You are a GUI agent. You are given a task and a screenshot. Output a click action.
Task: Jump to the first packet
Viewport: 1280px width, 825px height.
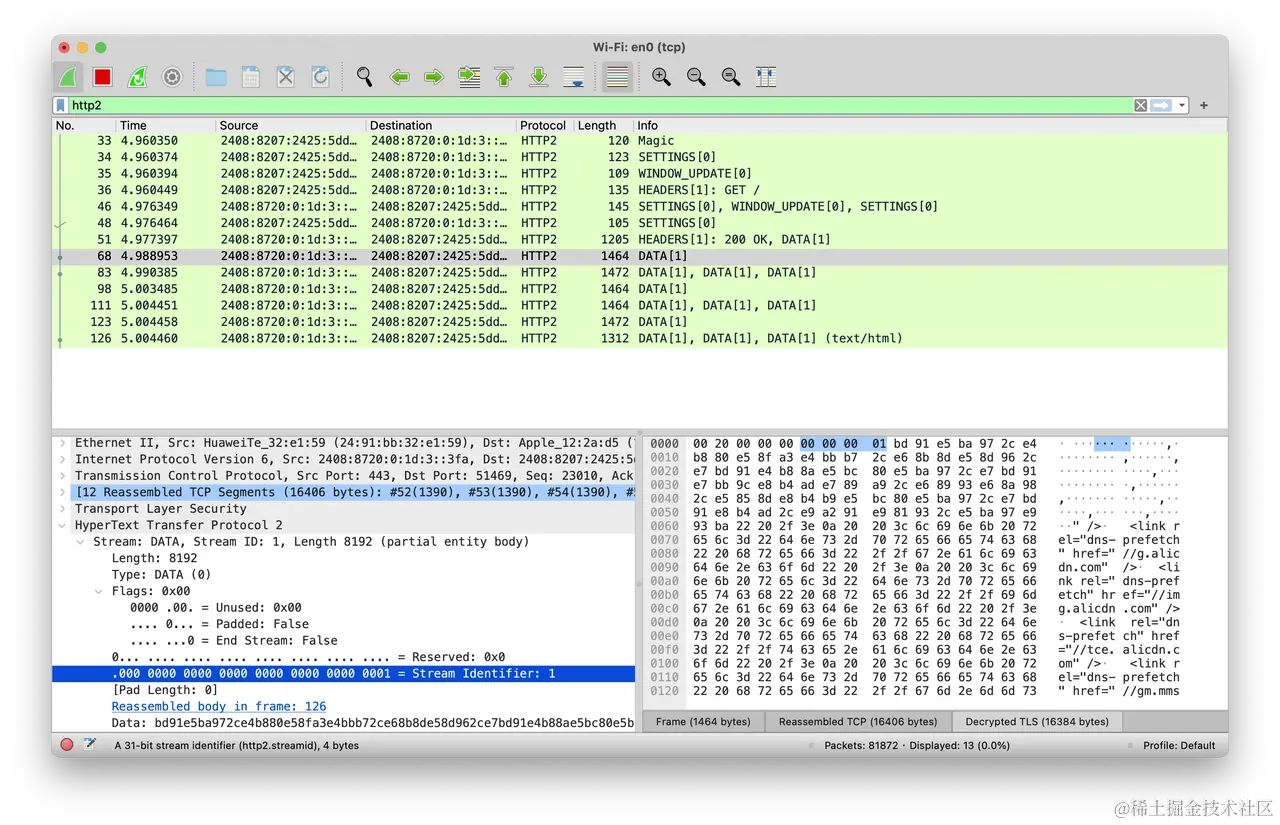click(504, 77)
